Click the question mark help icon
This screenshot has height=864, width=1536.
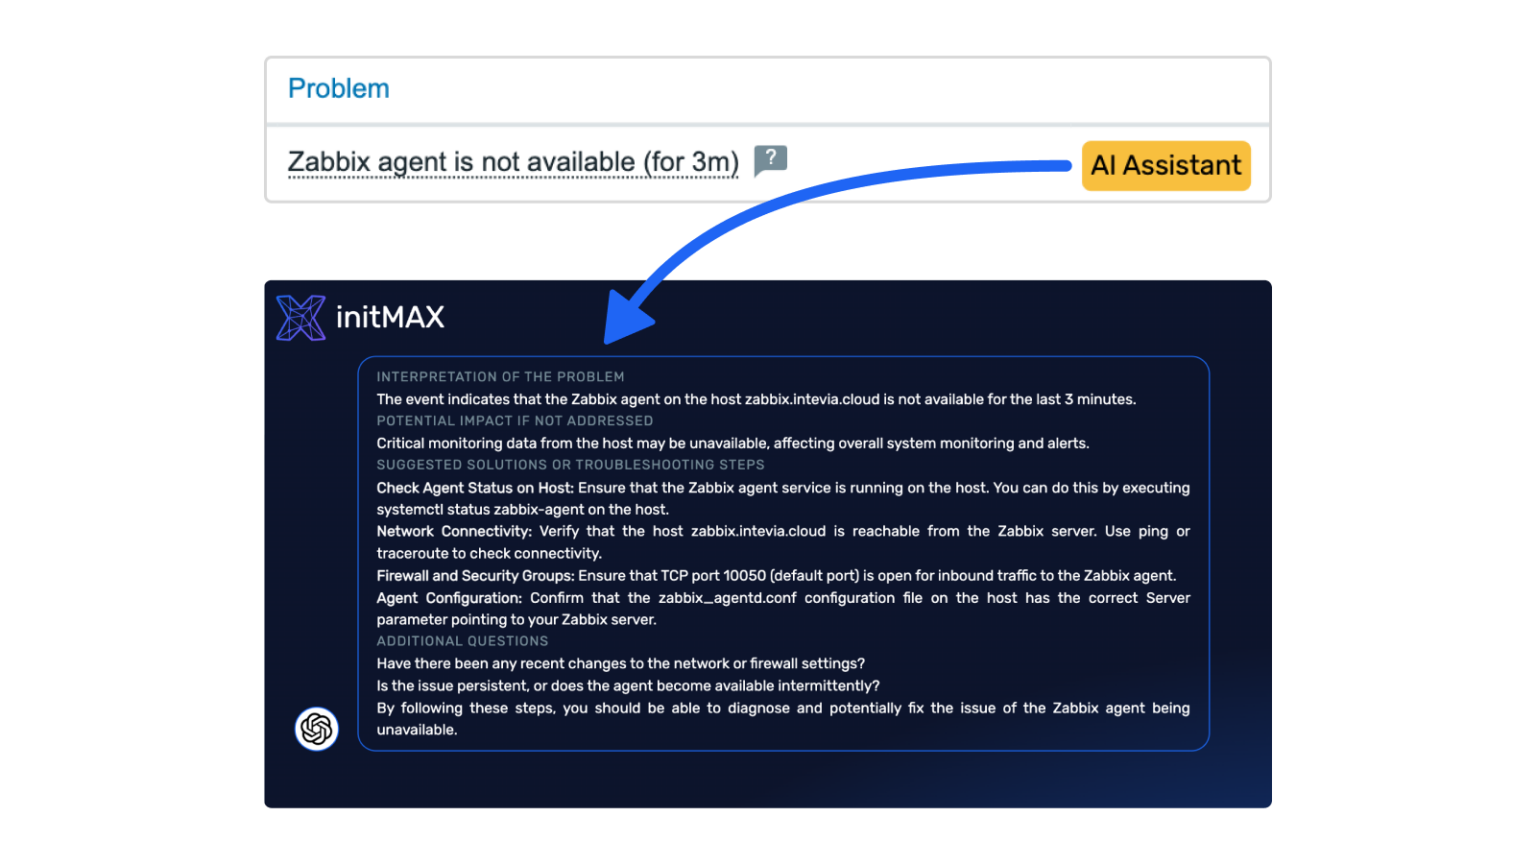point(770,159)
